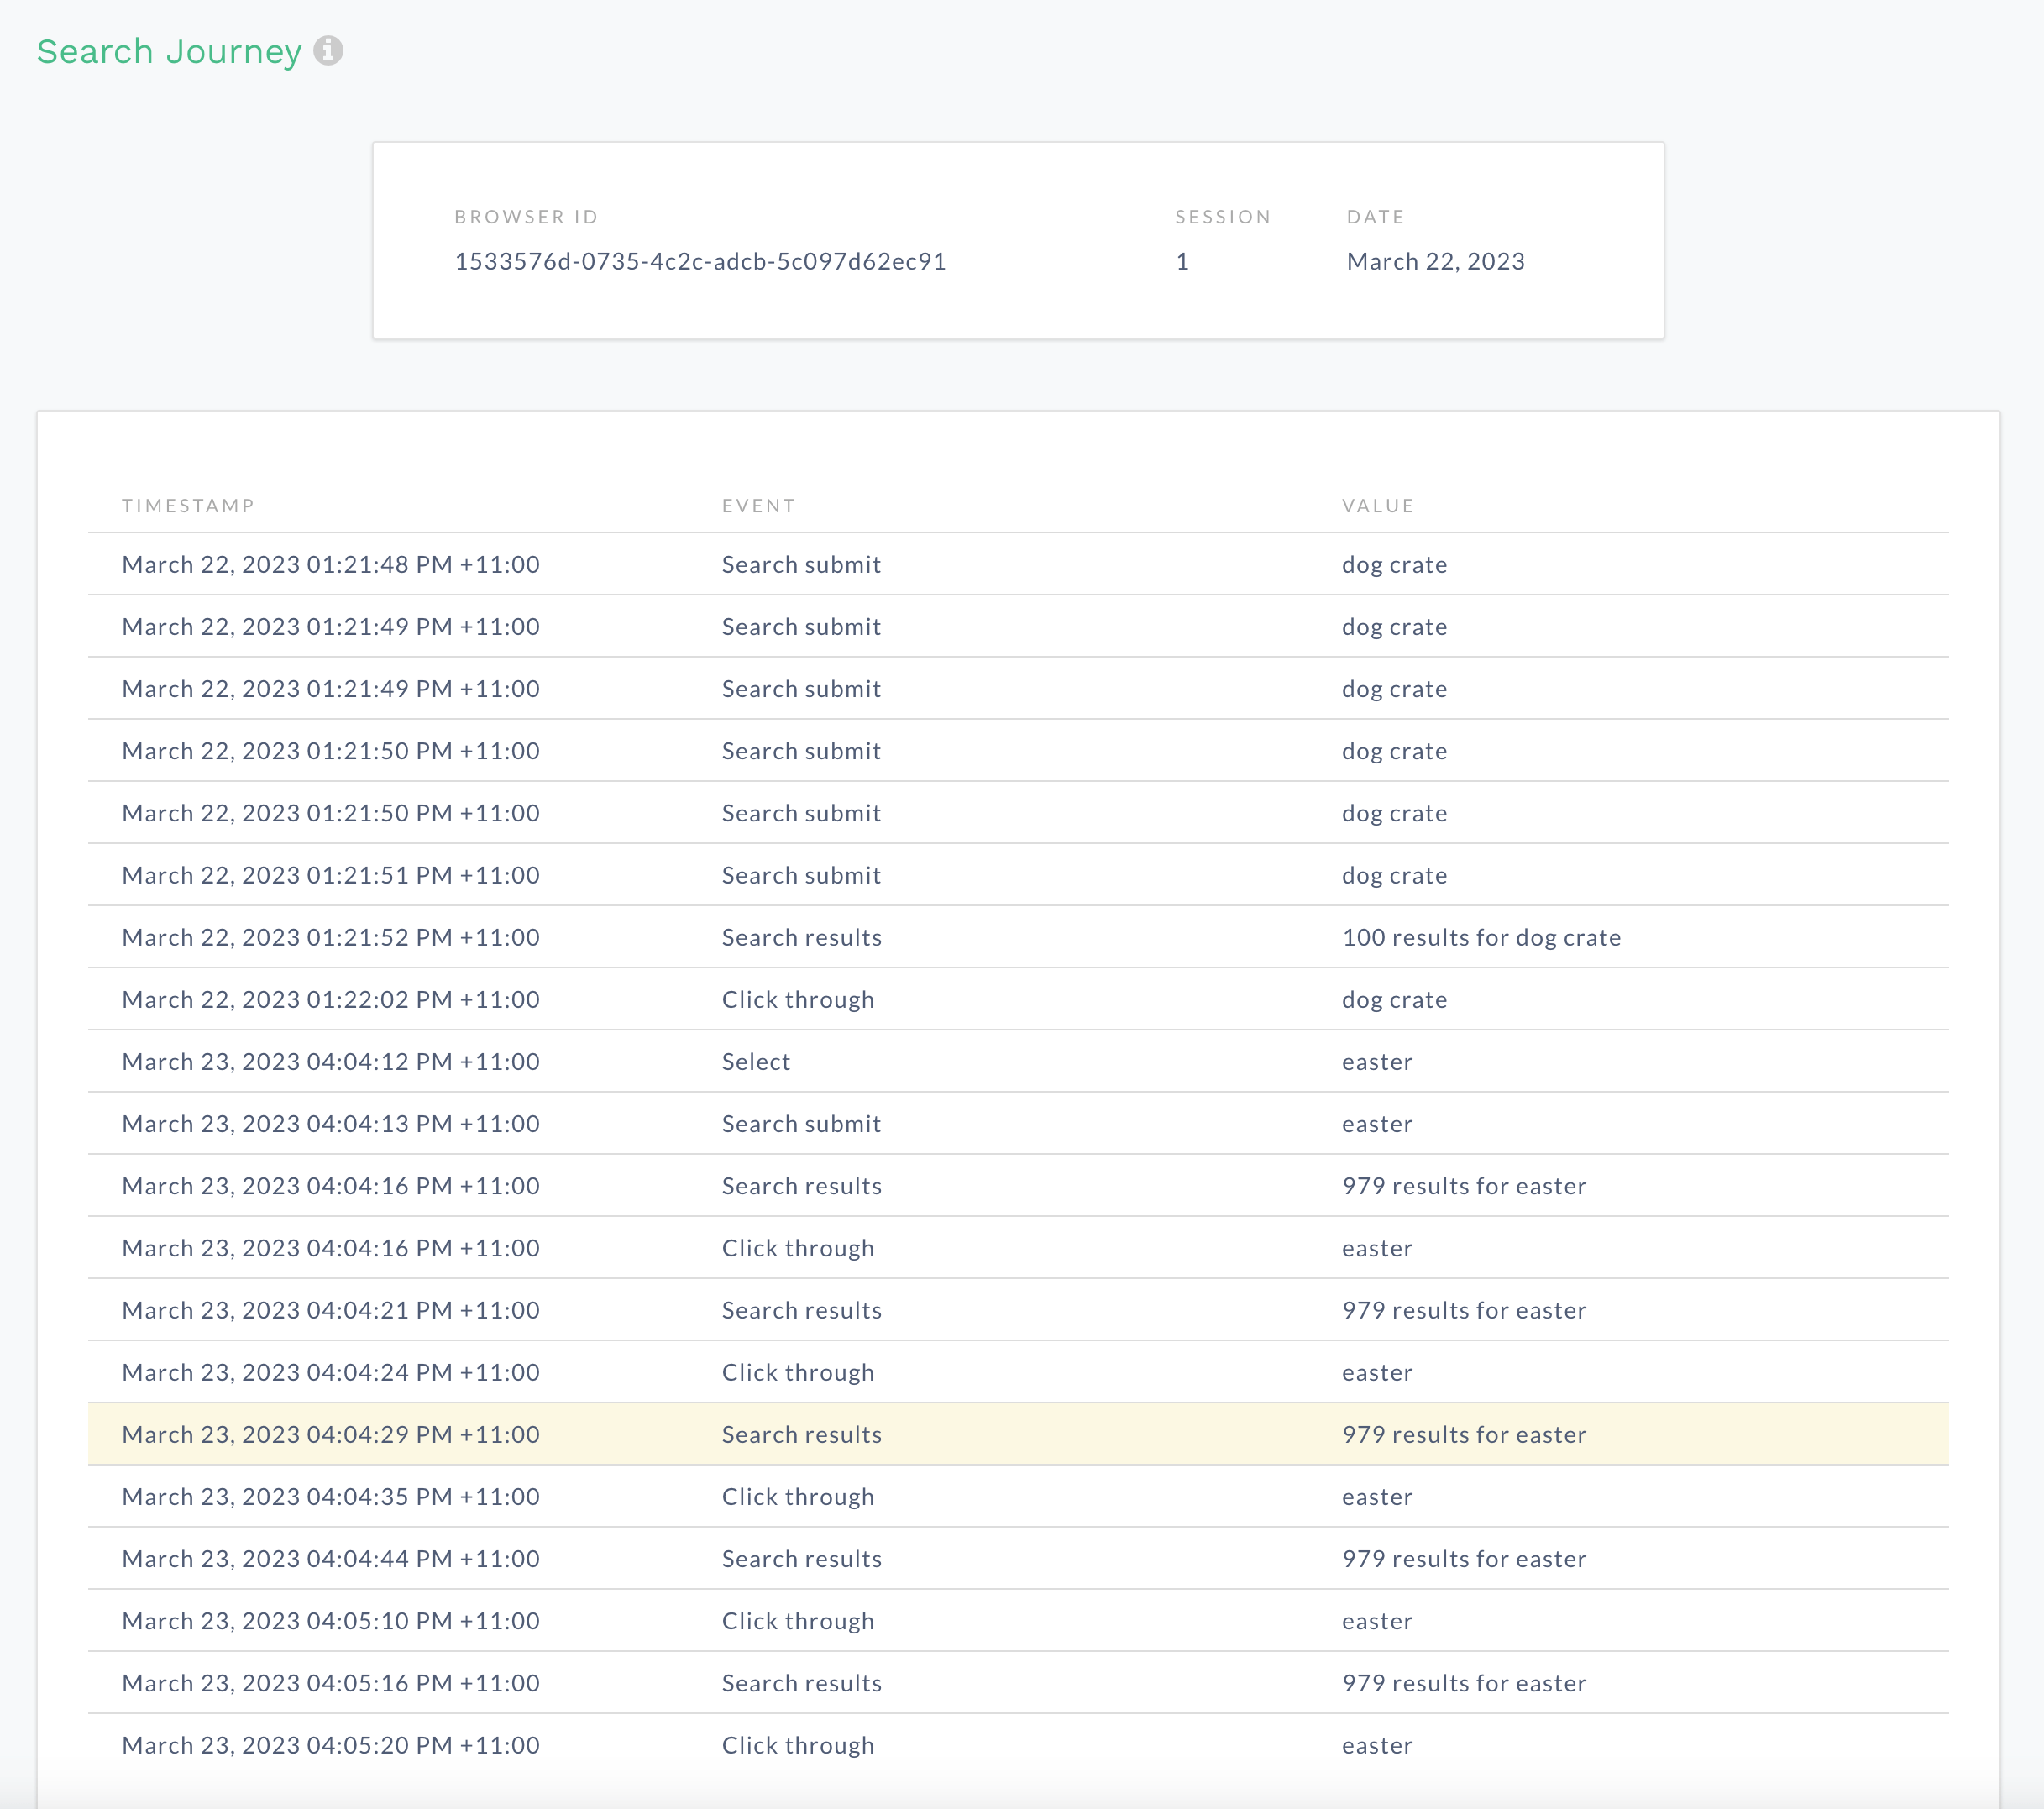Click the dog crate value at 01:22:02 PM

[1394, 999]
